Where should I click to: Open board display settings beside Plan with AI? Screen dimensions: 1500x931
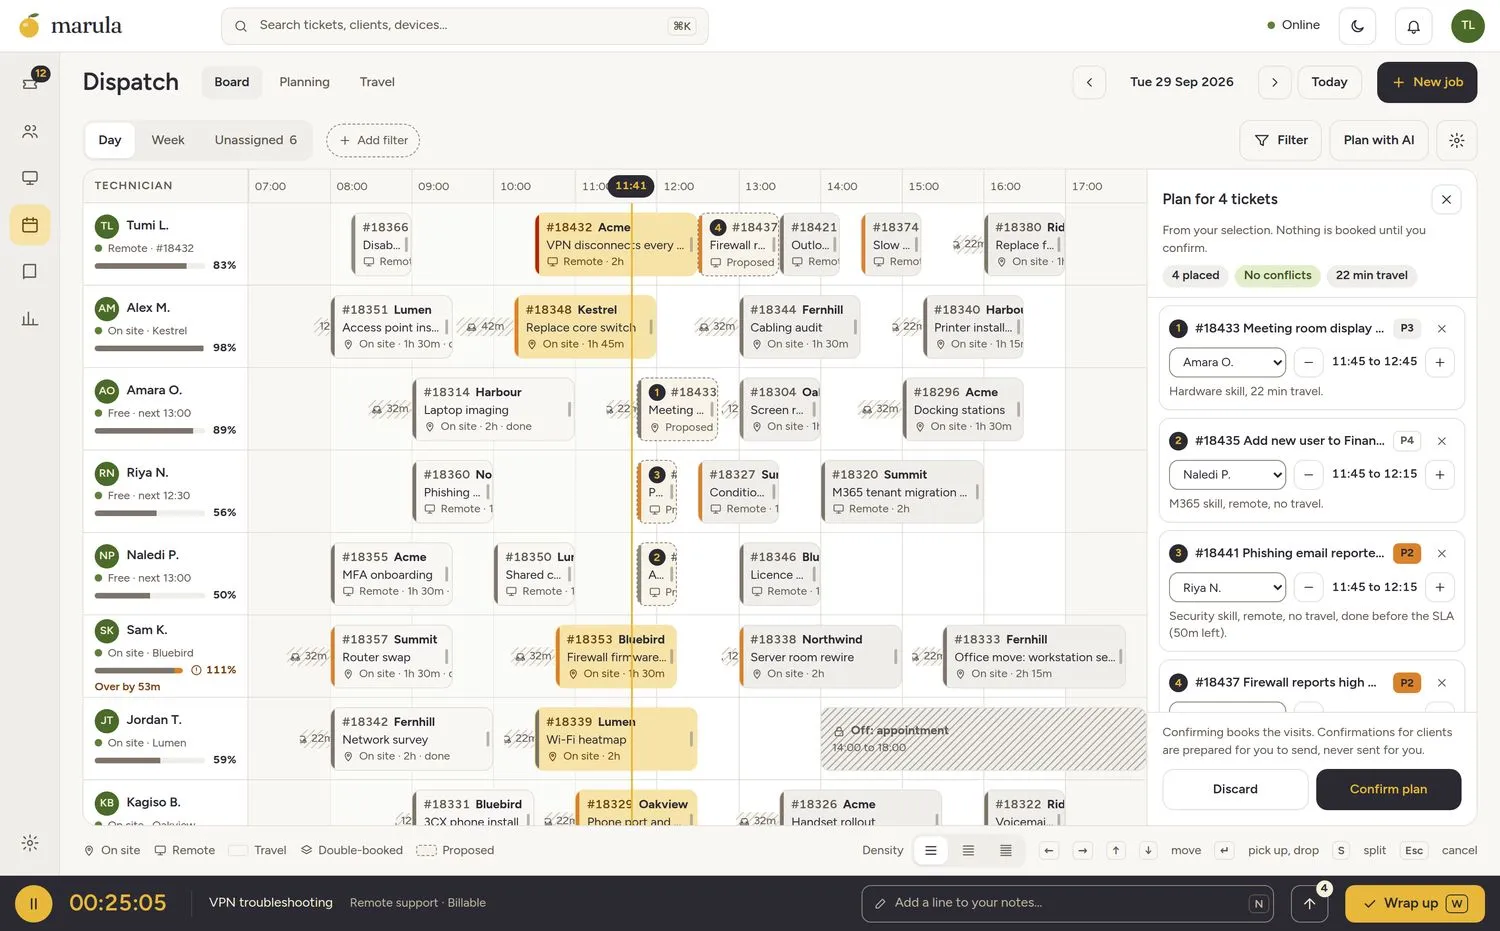(1457, 140)
